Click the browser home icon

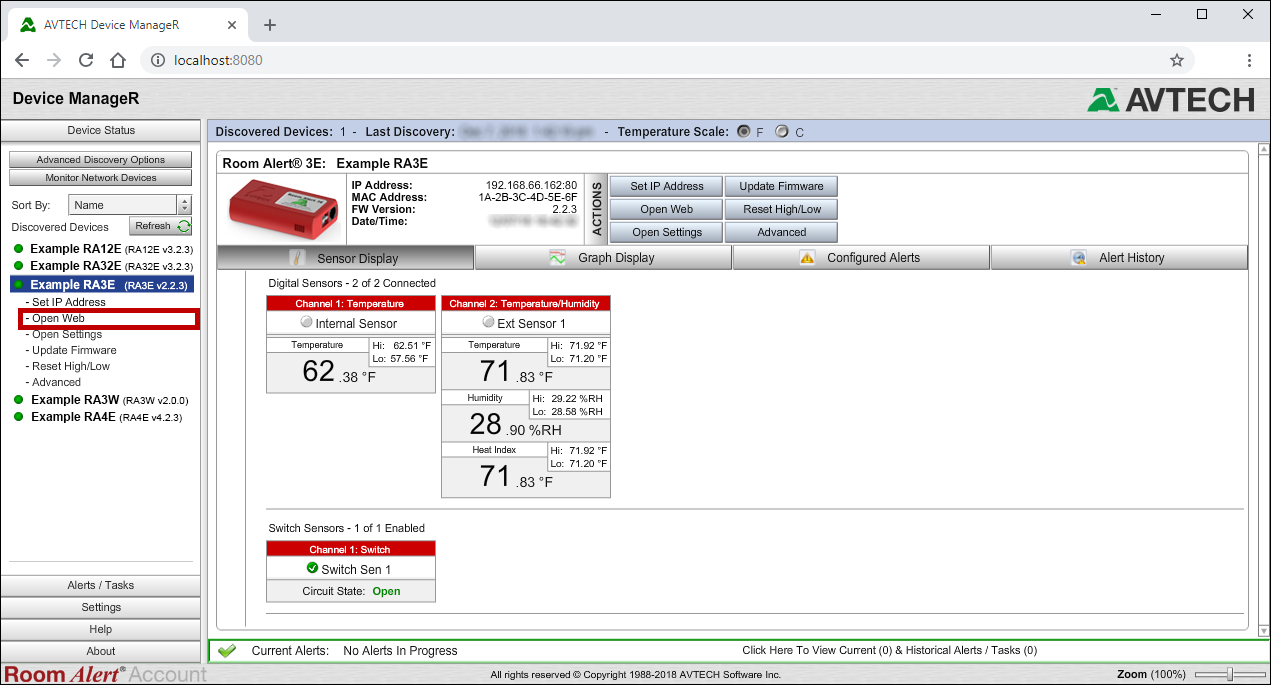[x=118, y=60]
